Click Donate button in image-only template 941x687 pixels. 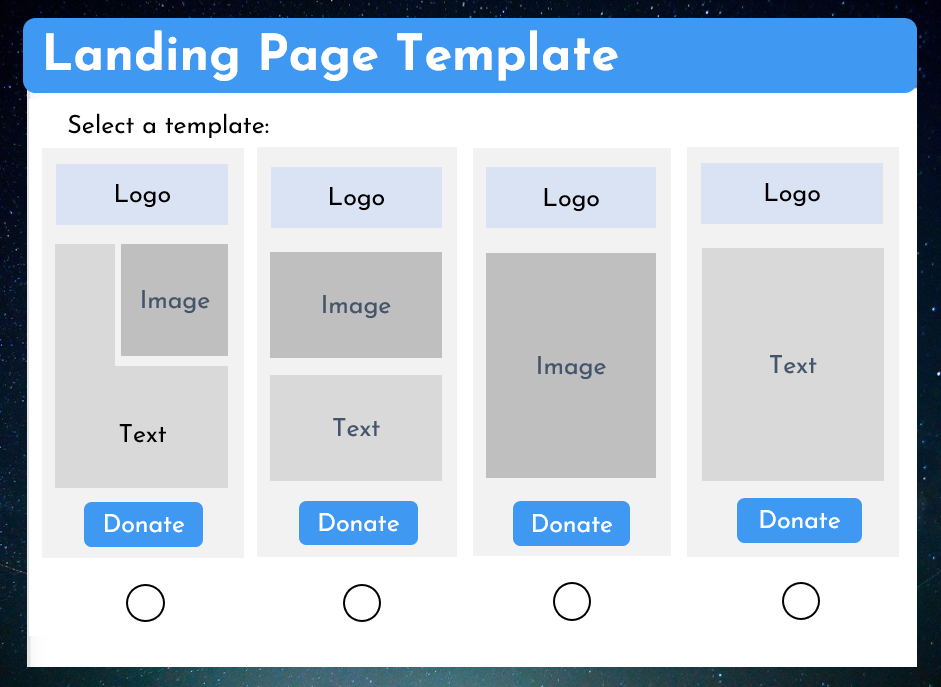coord(571,524)
